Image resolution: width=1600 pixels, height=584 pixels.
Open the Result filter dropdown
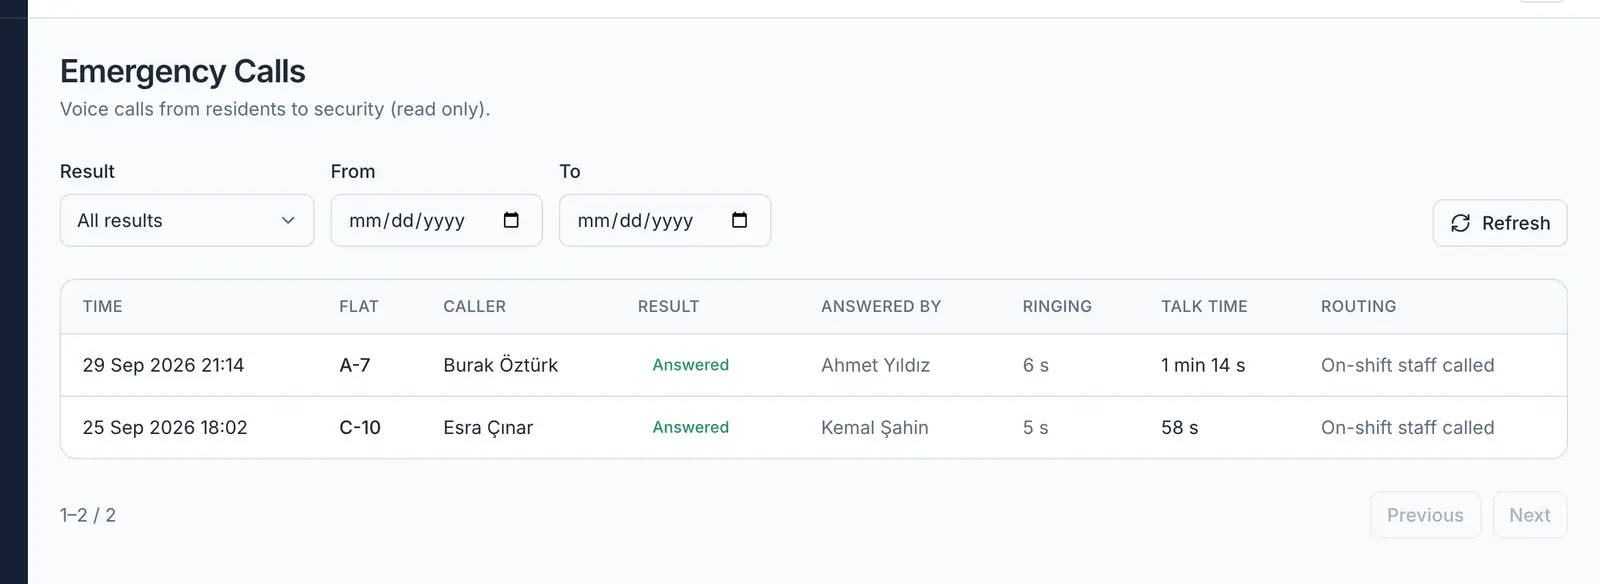(x=187, y=220)
